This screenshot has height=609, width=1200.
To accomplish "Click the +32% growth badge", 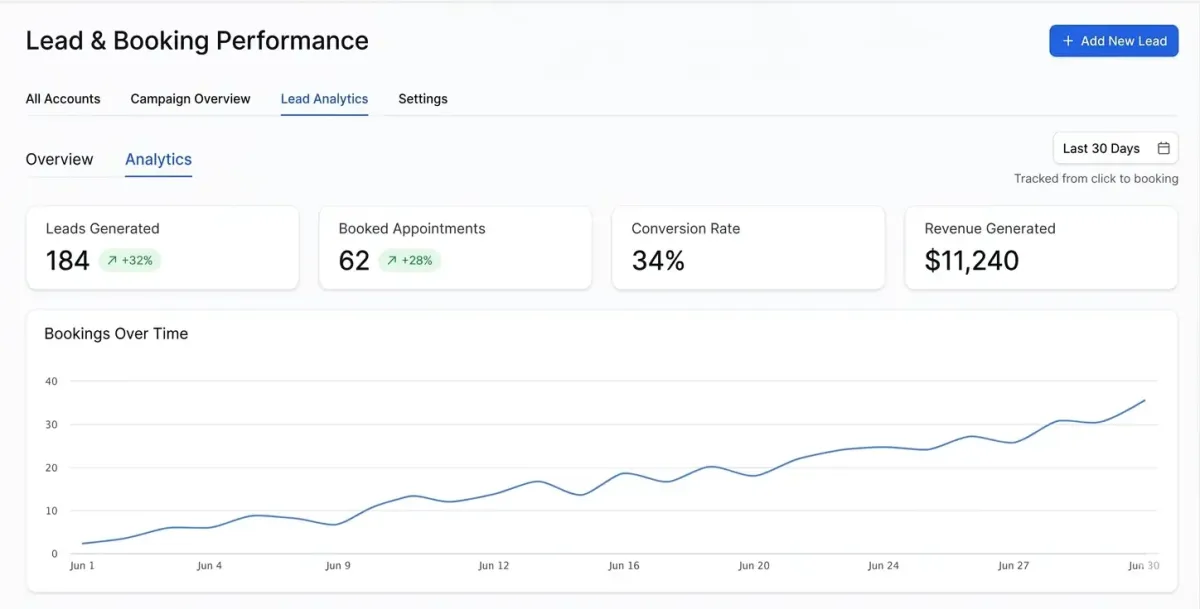I will (130, 260).
